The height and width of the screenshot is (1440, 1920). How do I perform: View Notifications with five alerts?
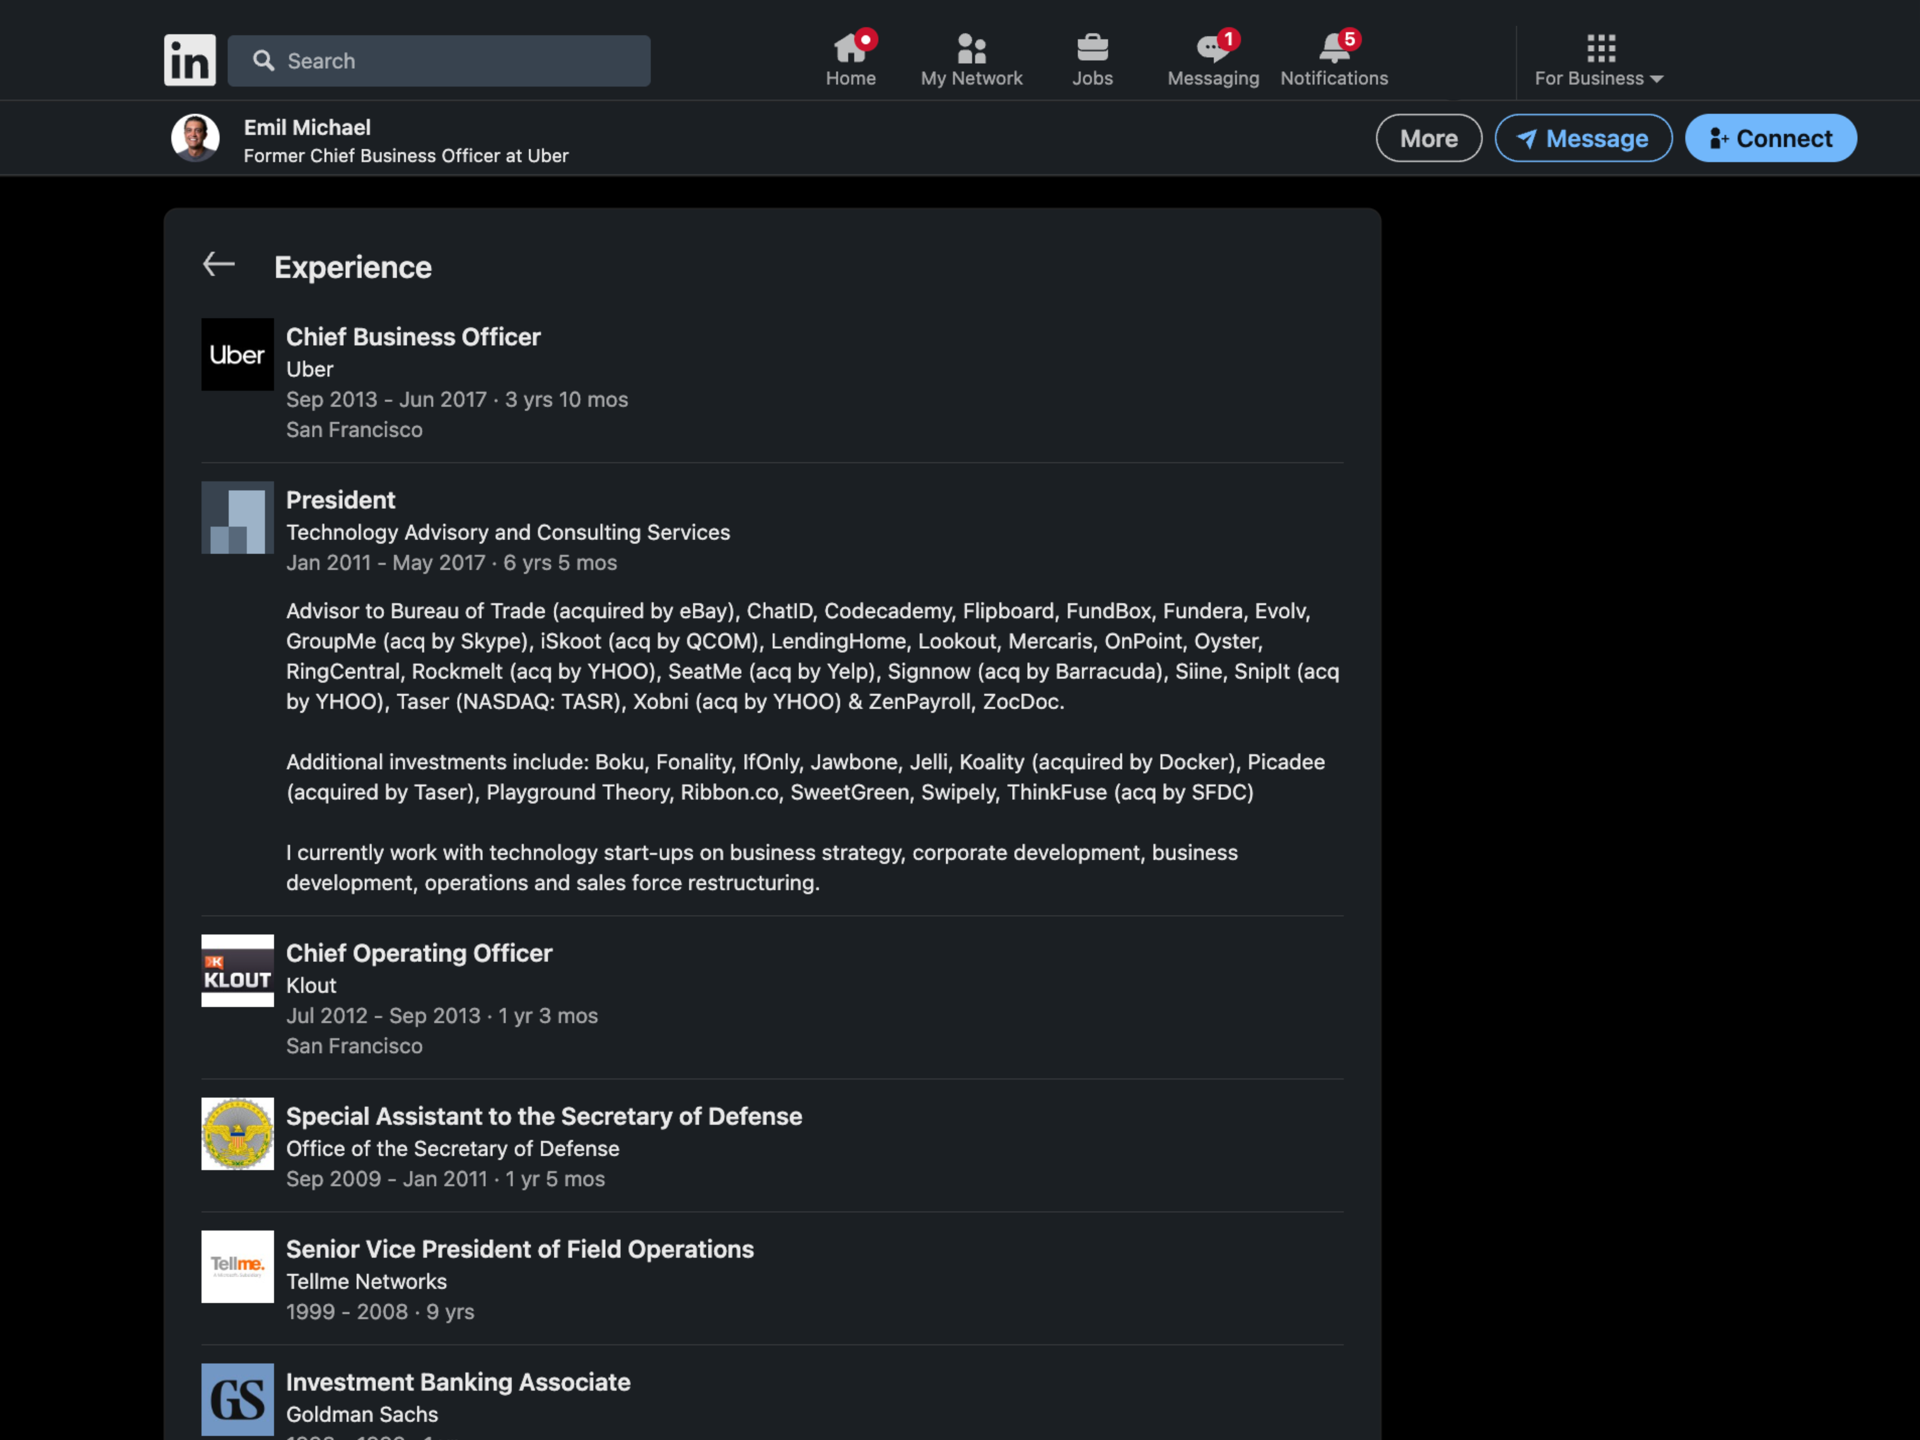click(1334, 60)
